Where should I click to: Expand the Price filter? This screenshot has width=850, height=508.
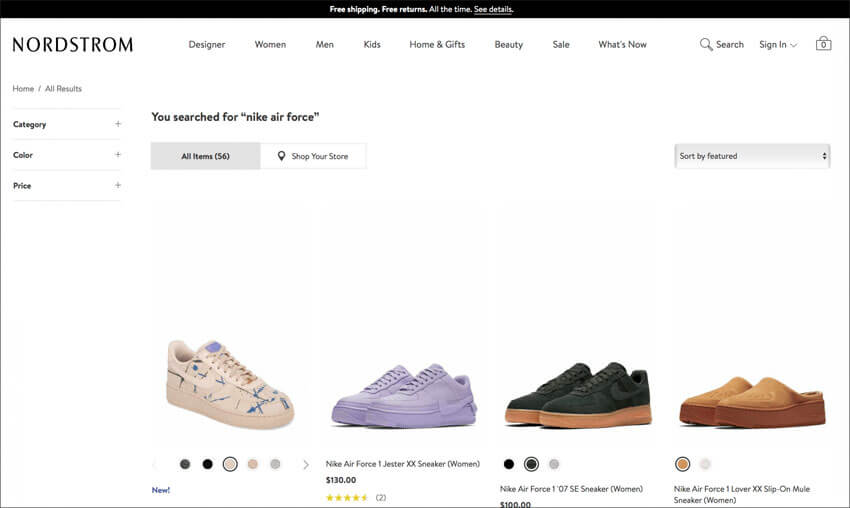(x=67, y=185)
